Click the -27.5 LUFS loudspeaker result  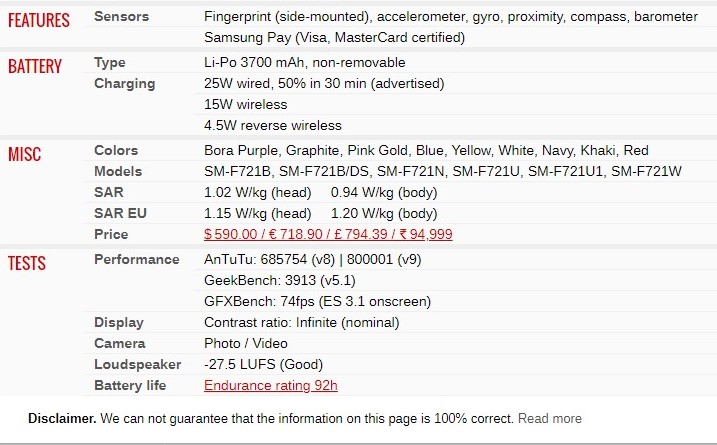pyautogui.click(x=263, y=365)
